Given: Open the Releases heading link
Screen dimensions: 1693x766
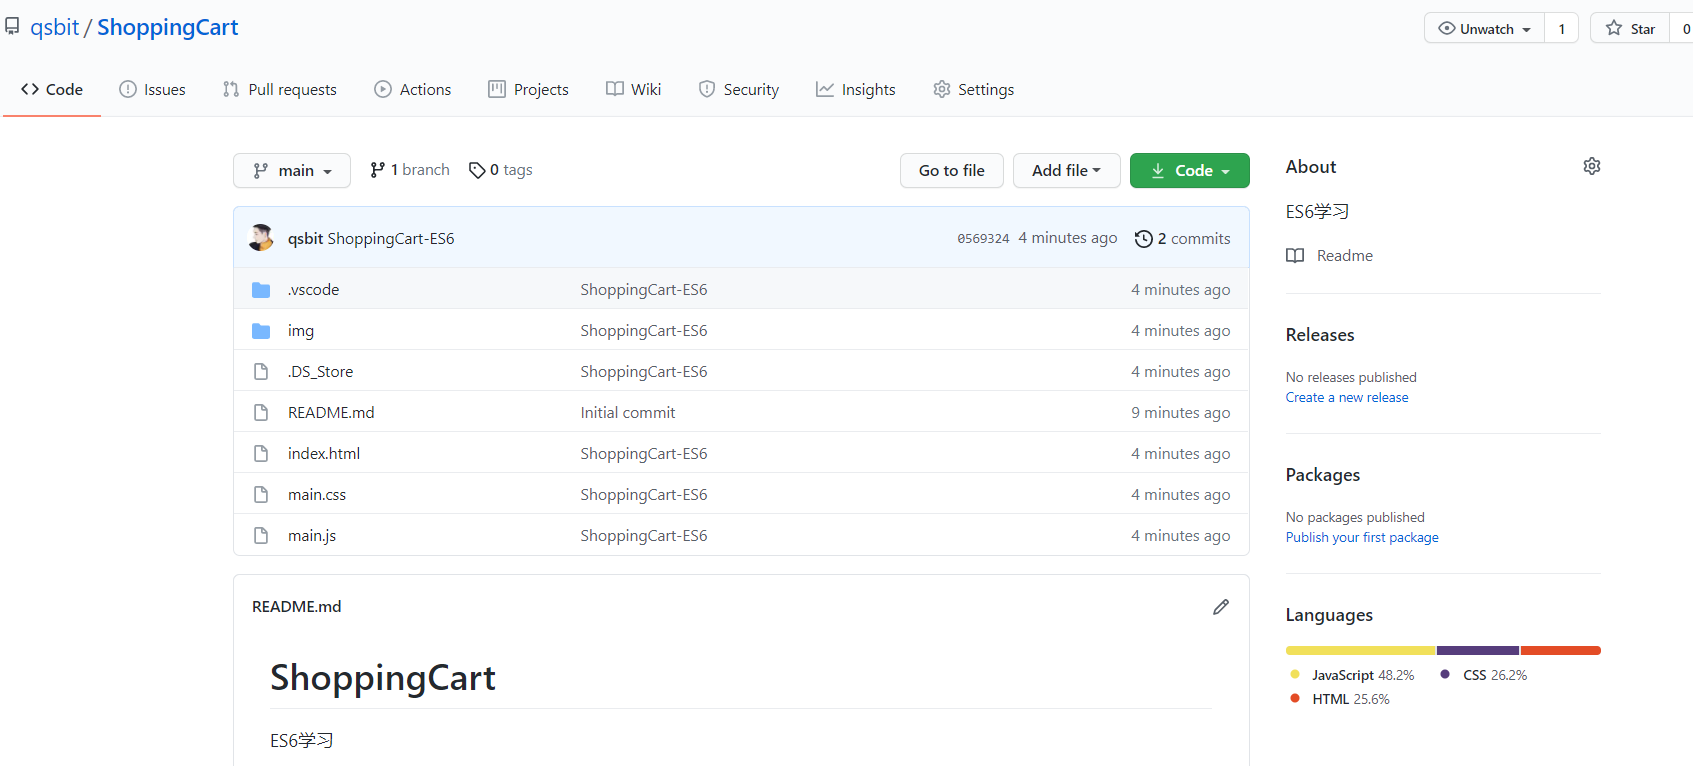Looking at the screenshot, I should 1320,335.
